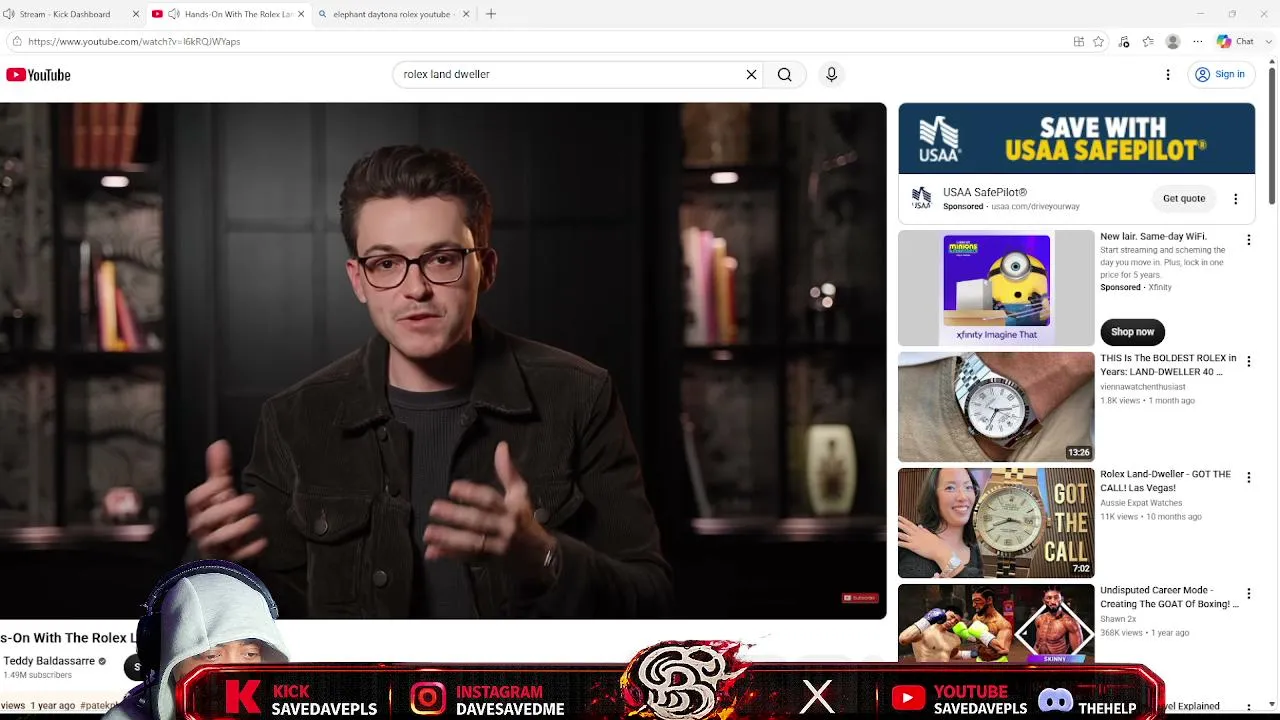Click the usaa.com/driveyourway link
The width and height of the screenshot is (1280, 720).
[1035, 207]
